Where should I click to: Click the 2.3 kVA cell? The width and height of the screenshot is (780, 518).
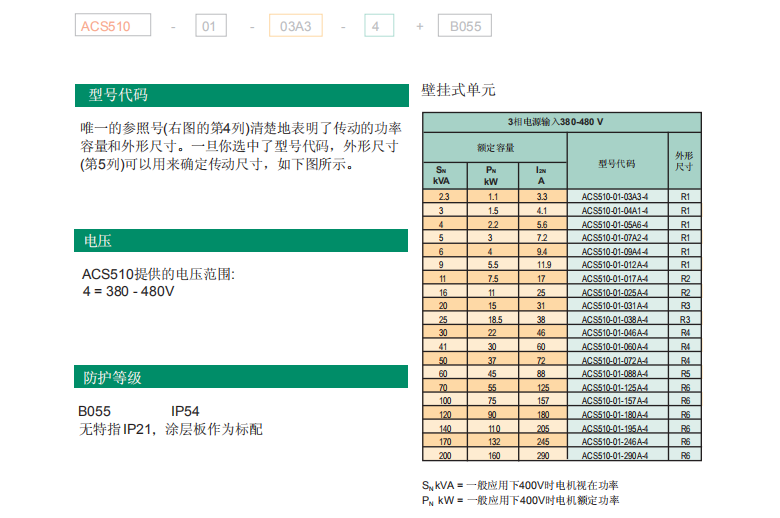(x=445, y=197)
